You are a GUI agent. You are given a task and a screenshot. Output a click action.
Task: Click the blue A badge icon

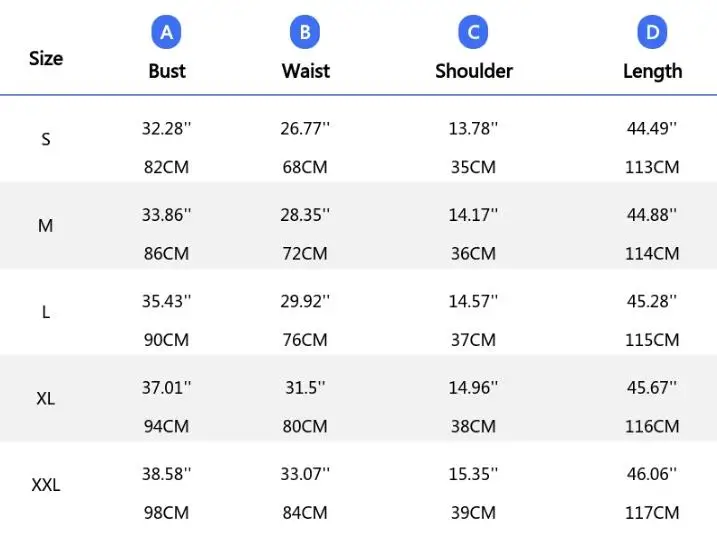(x=167, y=33)
